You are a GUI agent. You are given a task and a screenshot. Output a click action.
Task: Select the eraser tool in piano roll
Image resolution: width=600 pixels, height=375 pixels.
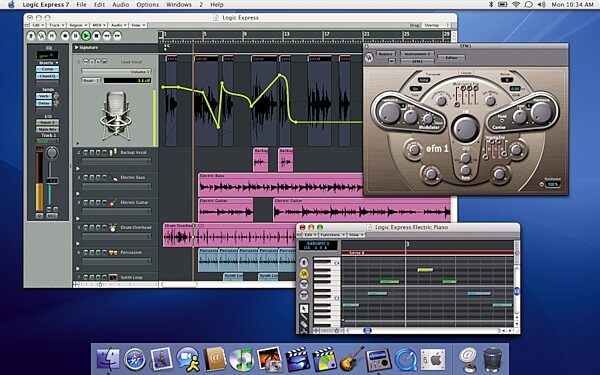click(304, 325)
